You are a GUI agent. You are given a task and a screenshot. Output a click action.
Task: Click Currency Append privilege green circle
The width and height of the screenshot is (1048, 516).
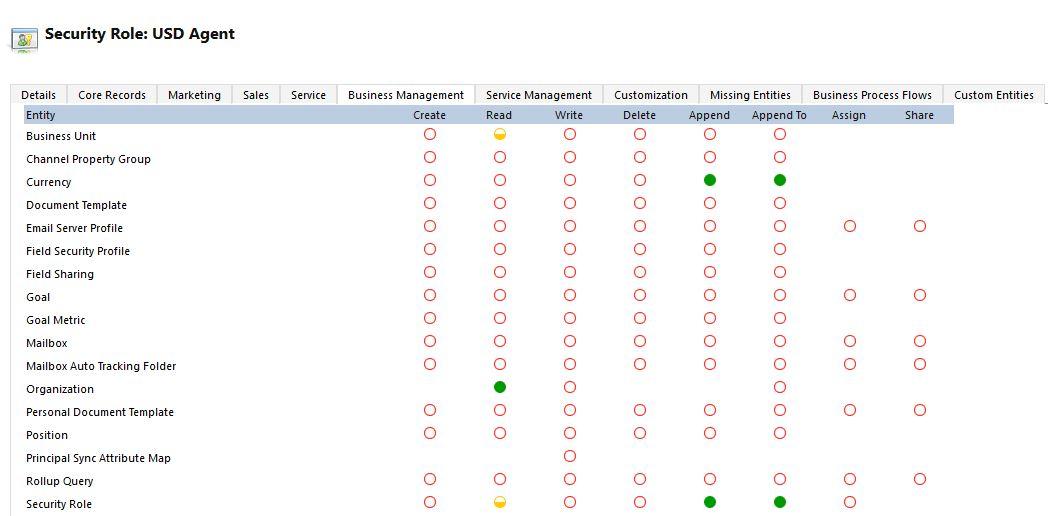click(710, 180)
